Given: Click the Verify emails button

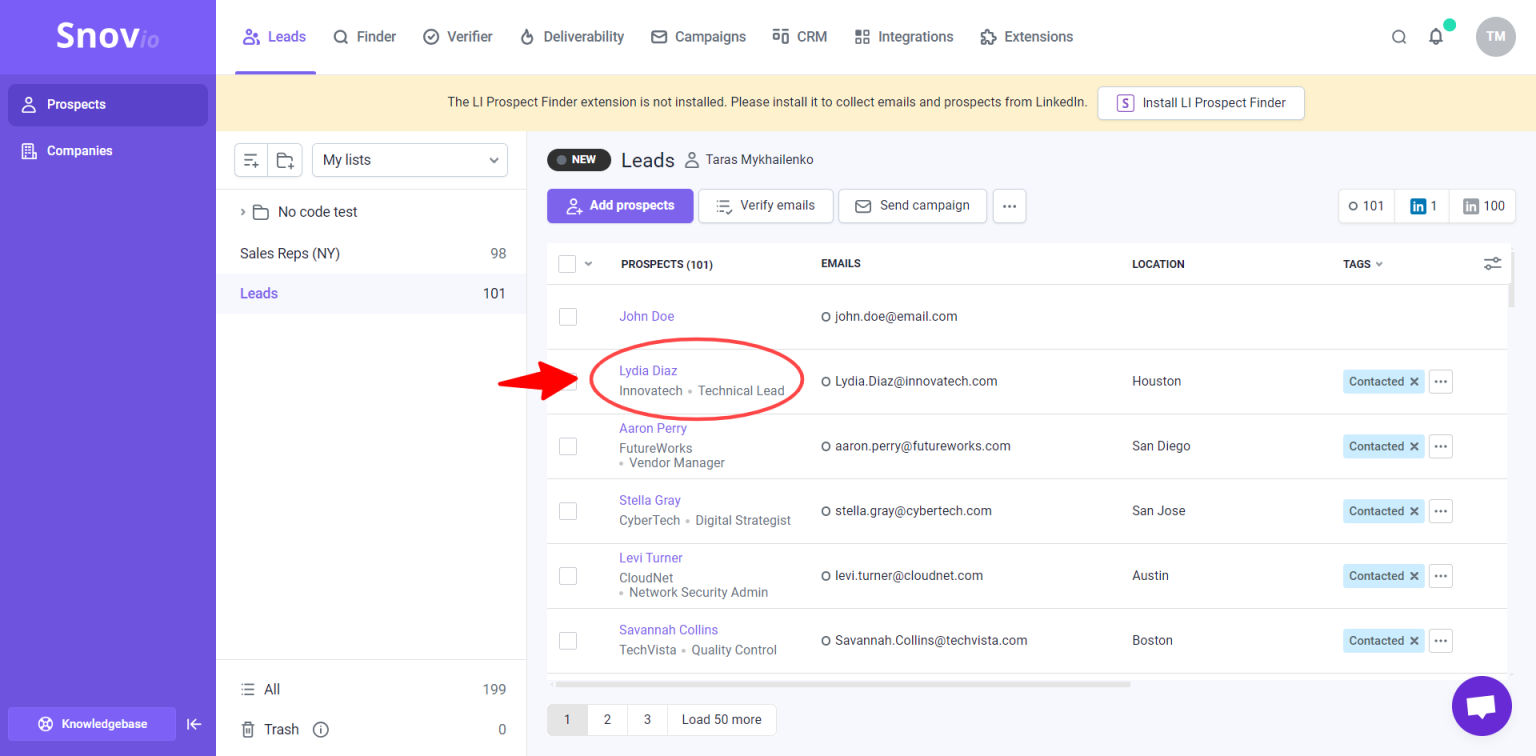Looking at the screenshot, I should point(765,206).
